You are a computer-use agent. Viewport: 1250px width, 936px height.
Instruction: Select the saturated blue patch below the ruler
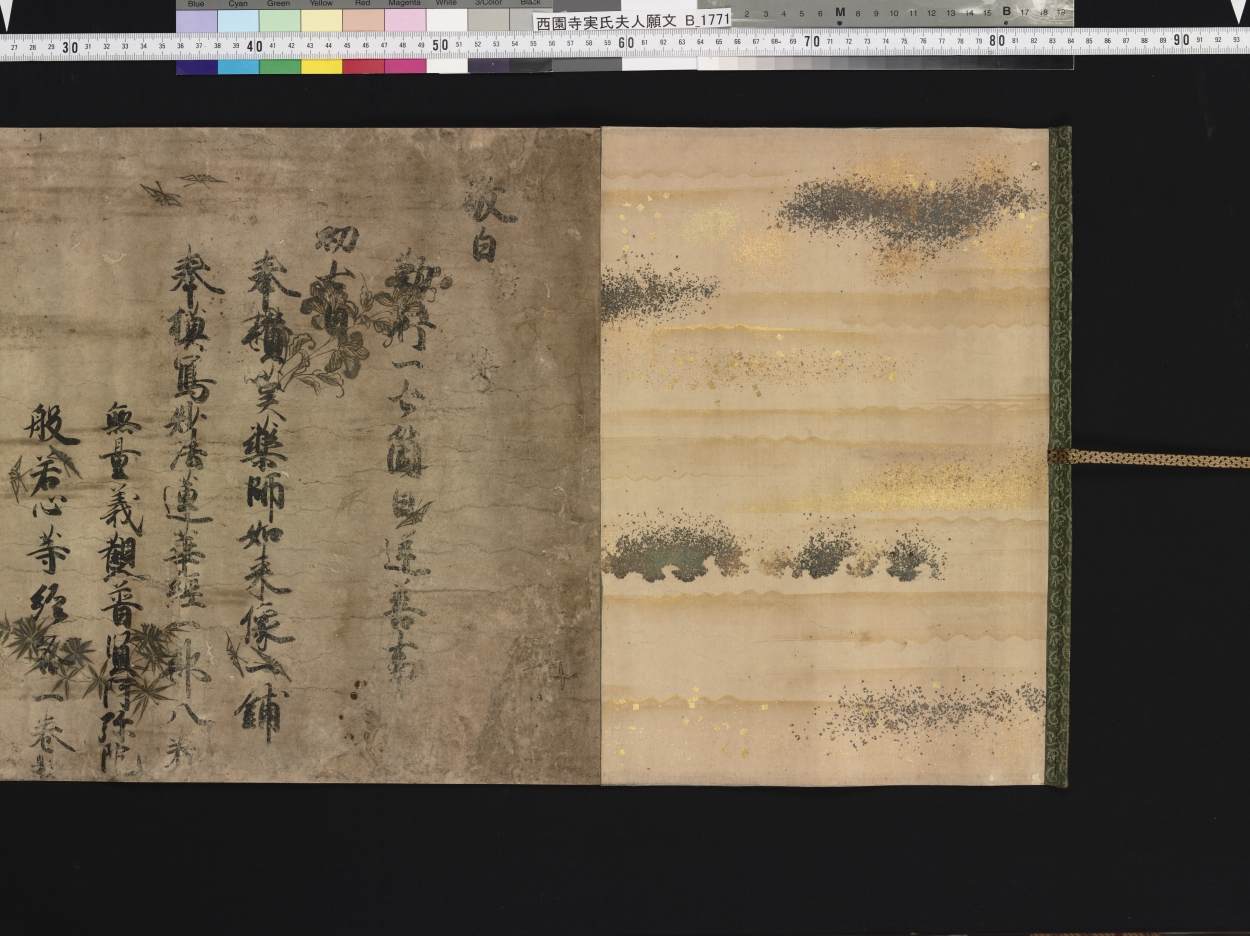click(196, 66)
